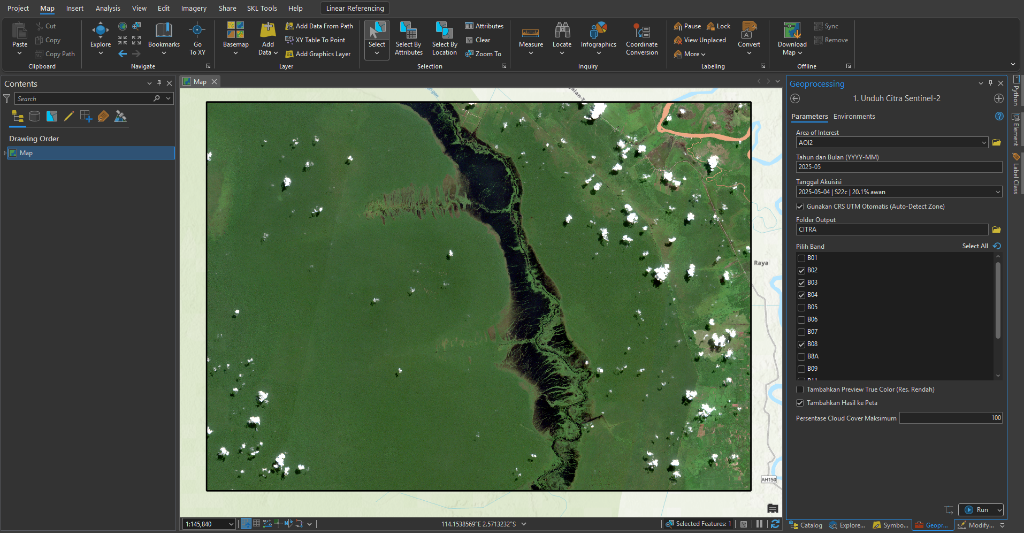
Task: Browse for Folder Output location
Action: (x=997, y=230)
